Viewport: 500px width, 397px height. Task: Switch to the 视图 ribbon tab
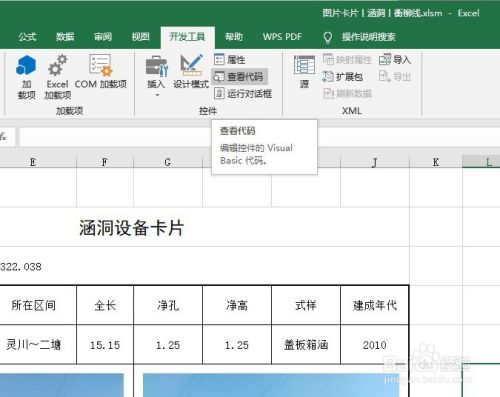point(140,37)
